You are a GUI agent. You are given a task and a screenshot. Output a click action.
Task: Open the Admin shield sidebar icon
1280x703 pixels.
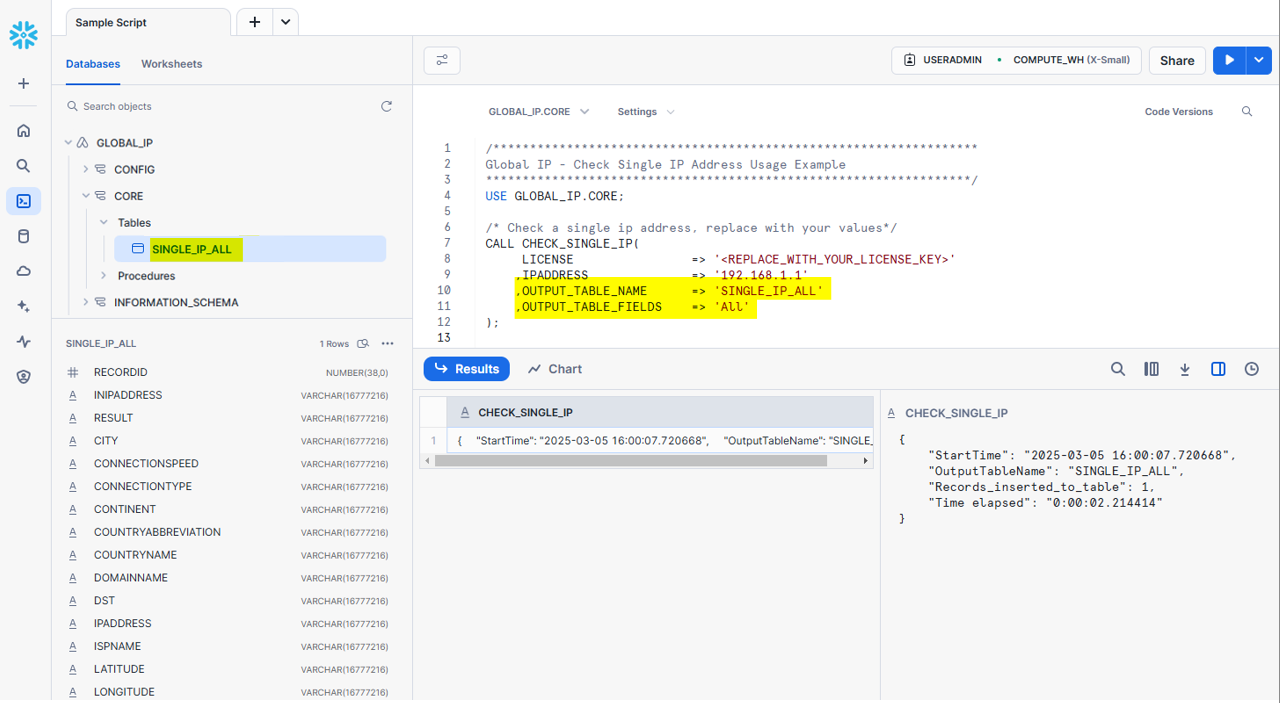point(23,377)
